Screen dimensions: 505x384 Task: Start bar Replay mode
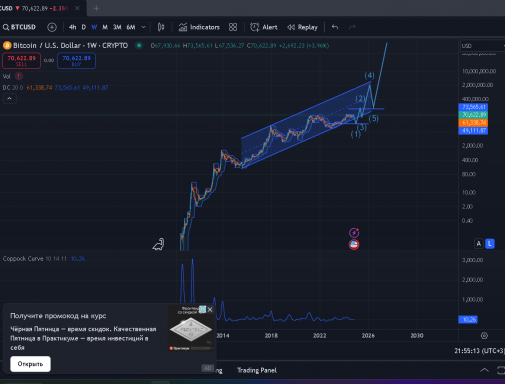(302, 27)
